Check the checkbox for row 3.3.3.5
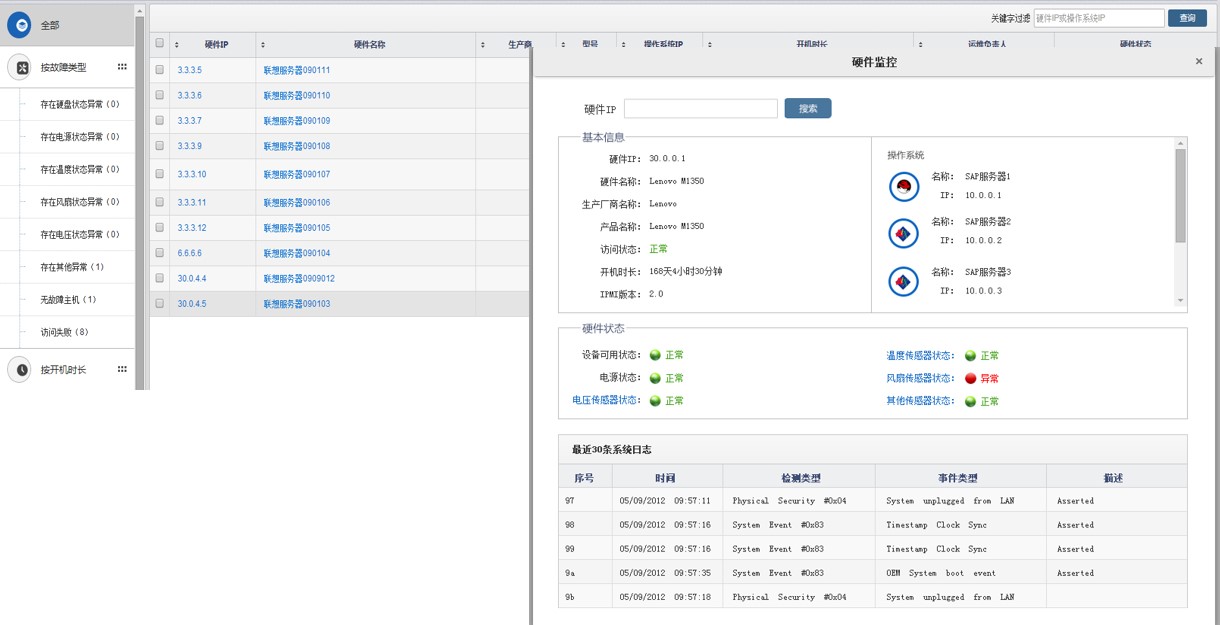 point(158,69)
